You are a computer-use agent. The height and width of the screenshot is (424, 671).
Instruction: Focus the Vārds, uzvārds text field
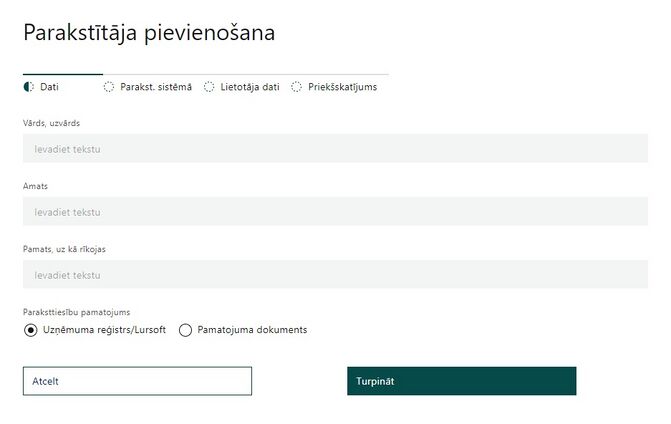335,148
